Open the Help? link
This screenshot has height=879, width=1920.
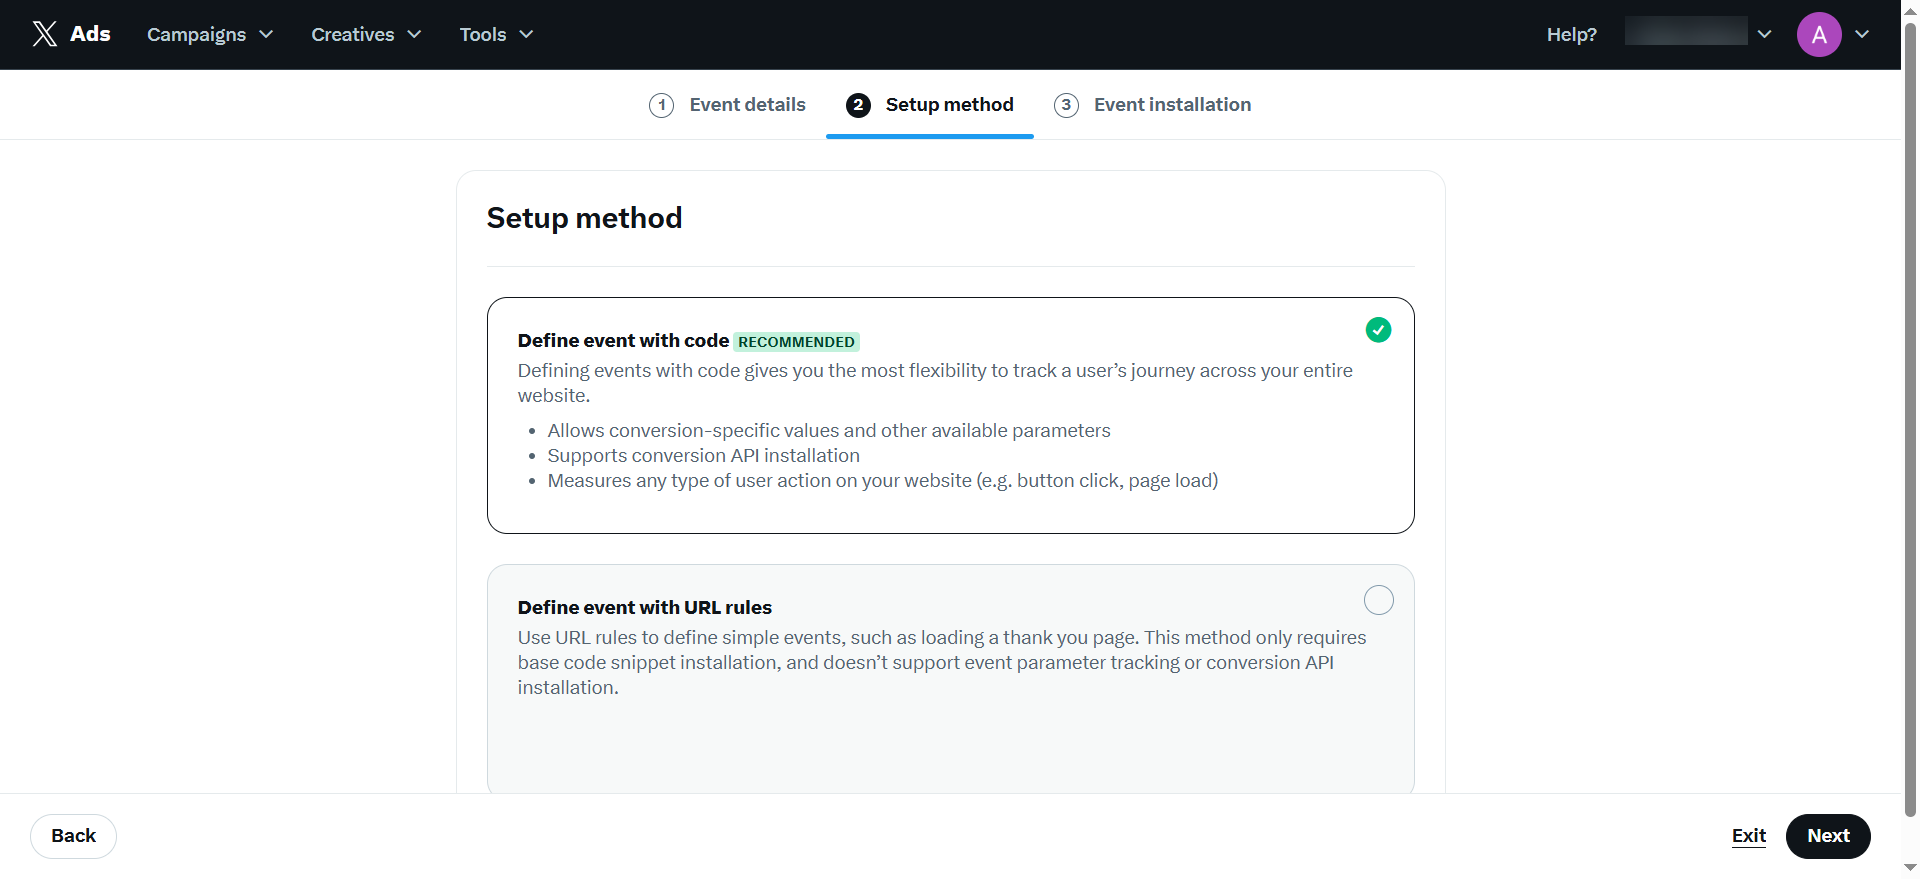pos(1571,35)
